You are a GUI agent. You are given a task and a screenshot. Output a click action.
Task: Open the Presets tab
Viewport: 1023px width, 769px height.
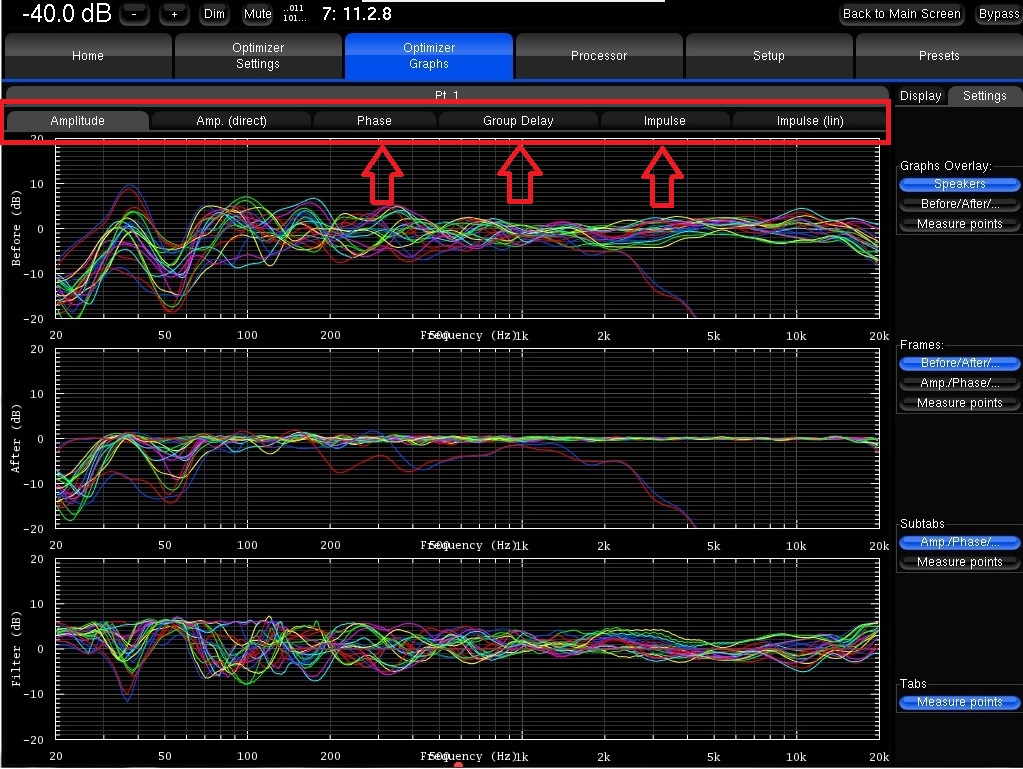point(938,56)
